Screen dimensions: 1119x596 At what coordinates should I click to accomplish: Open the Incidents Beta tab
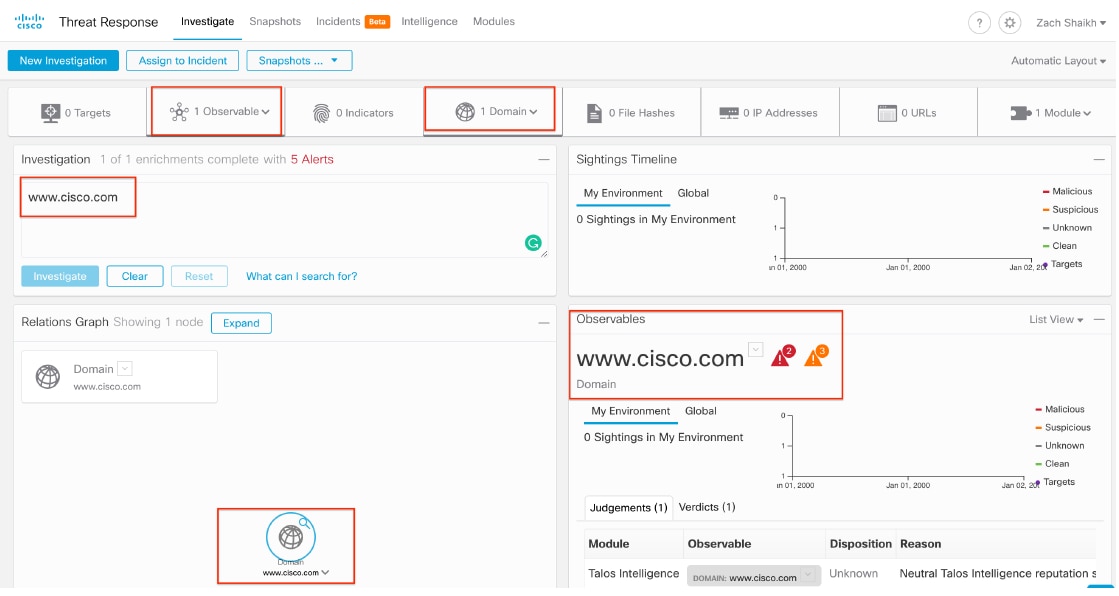[x=353, y=21]
